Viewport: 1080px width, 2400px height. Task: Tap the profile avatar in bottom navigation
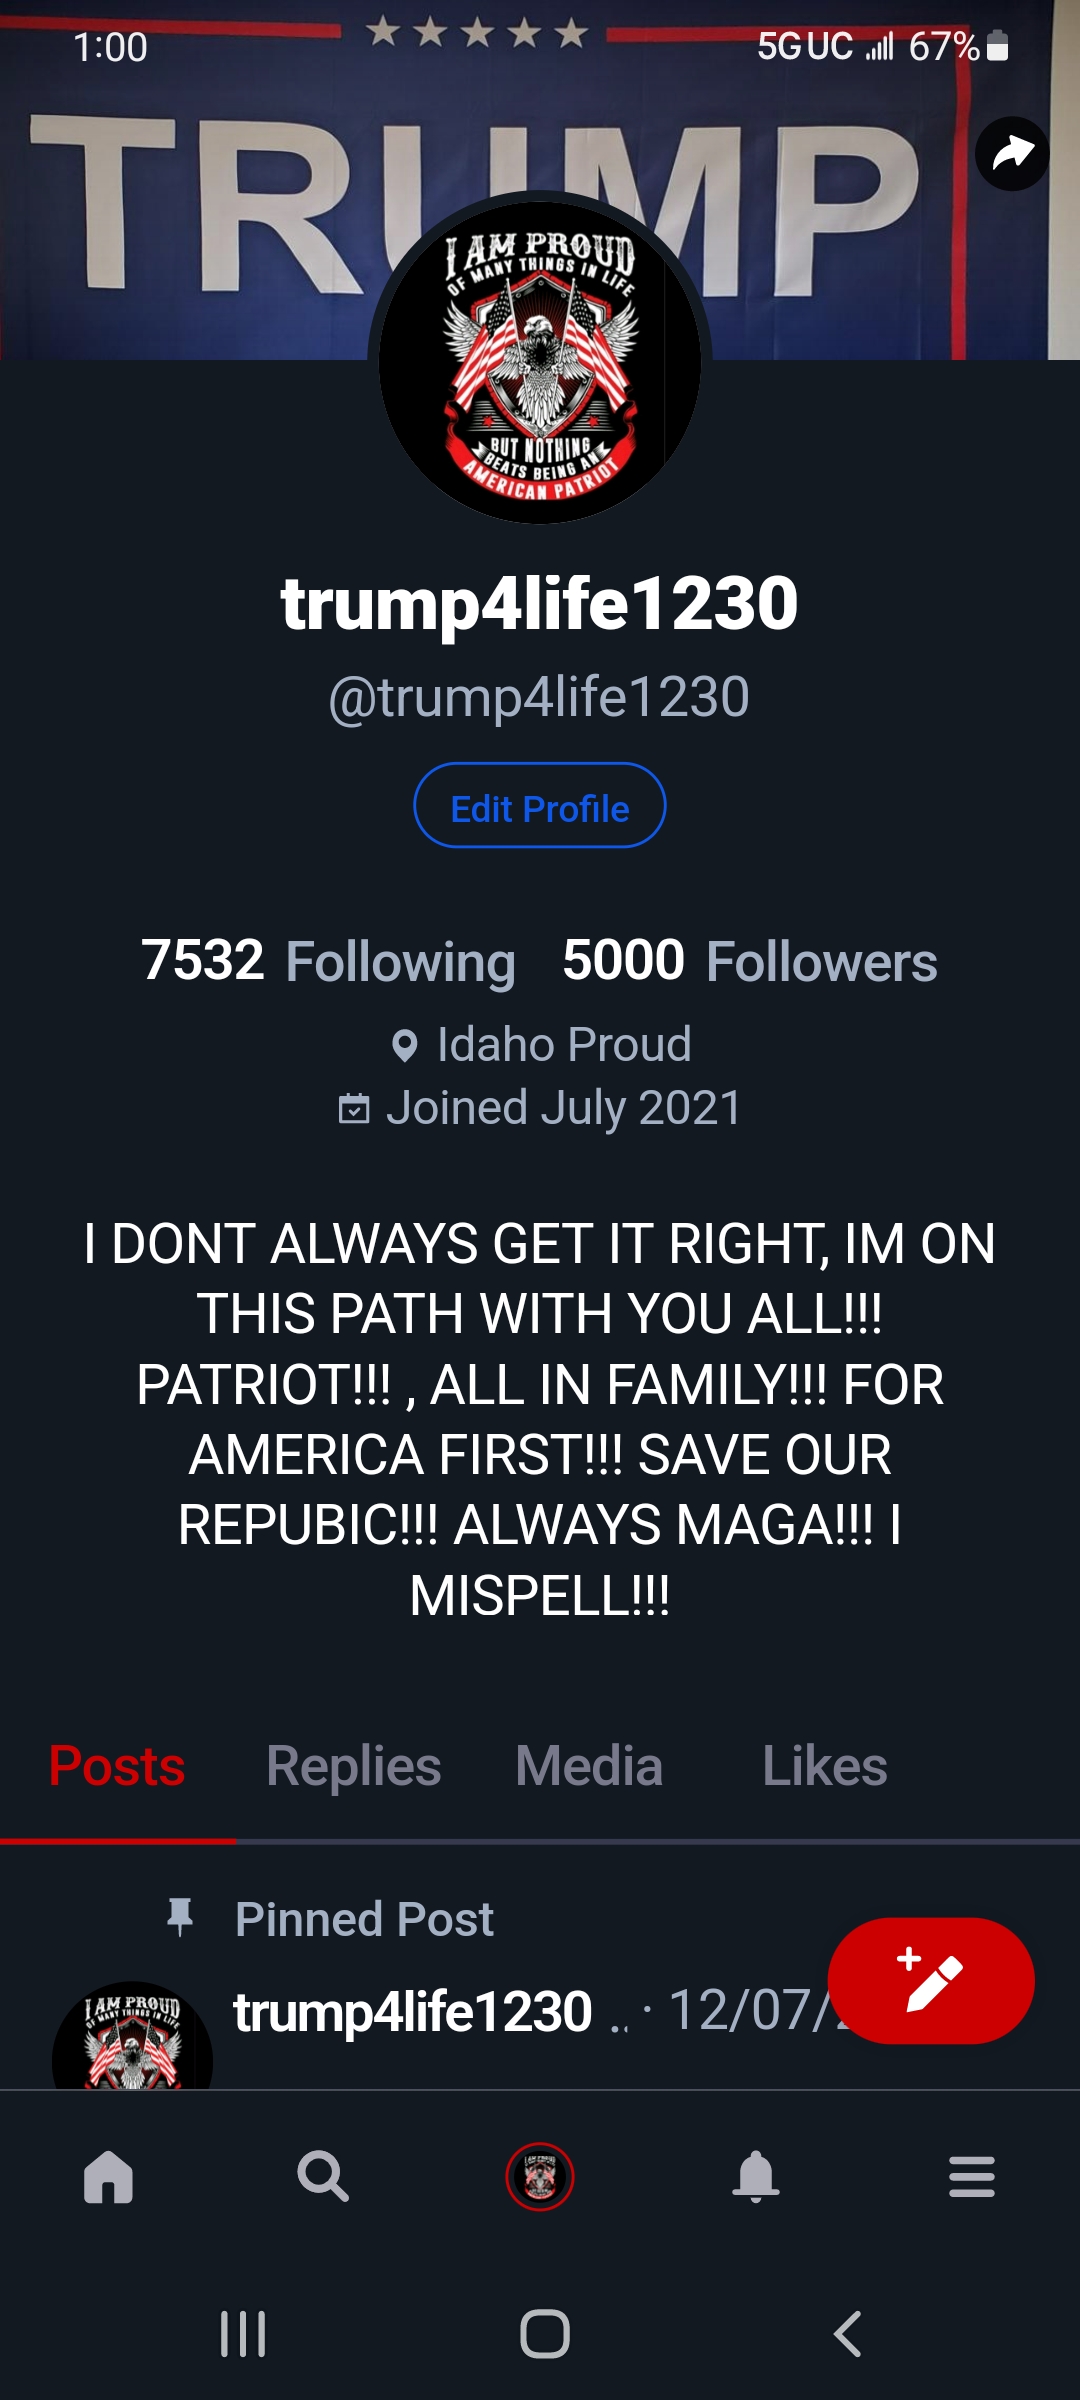pyautogui.click(x=540, y=2177)
